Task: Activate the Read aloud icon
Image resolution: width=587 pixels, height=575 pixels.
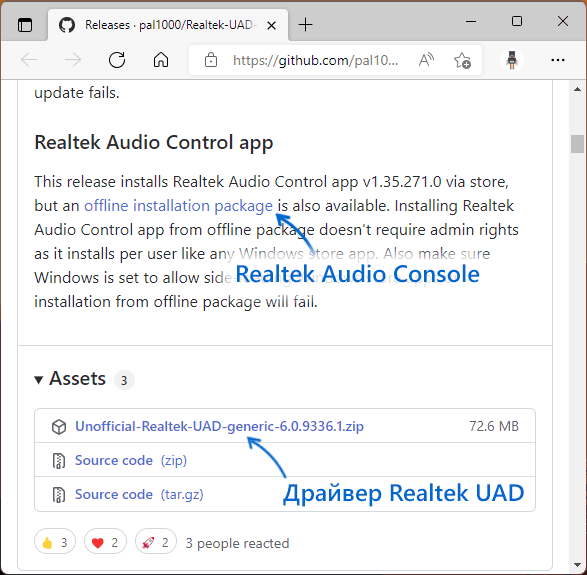Action: pyautogui.click(x=426, y=60)
